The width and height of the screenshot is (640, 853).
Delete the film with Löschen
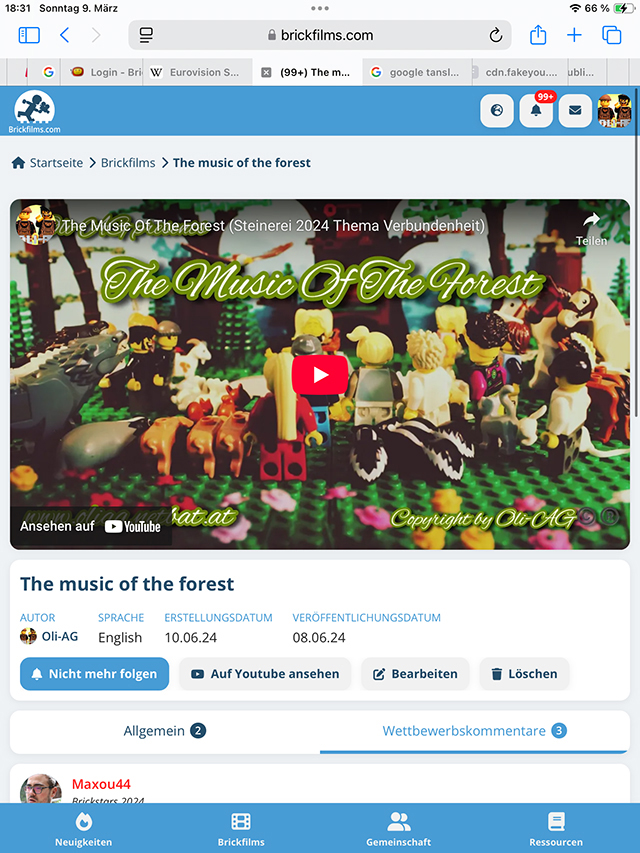point(524,673)
